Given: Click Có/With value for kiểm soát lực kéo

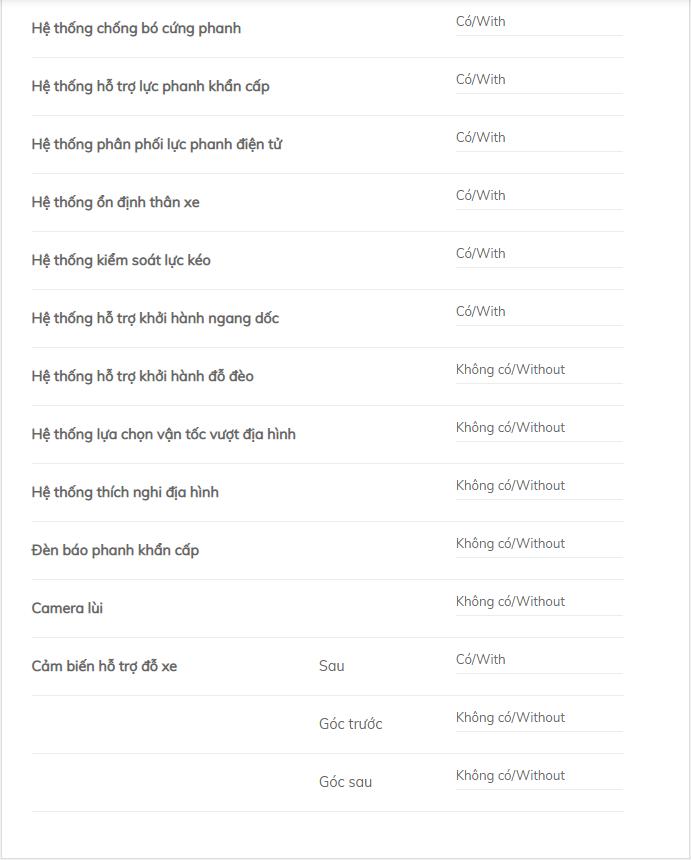Looking at the screenshot, I should pos(480,253).
